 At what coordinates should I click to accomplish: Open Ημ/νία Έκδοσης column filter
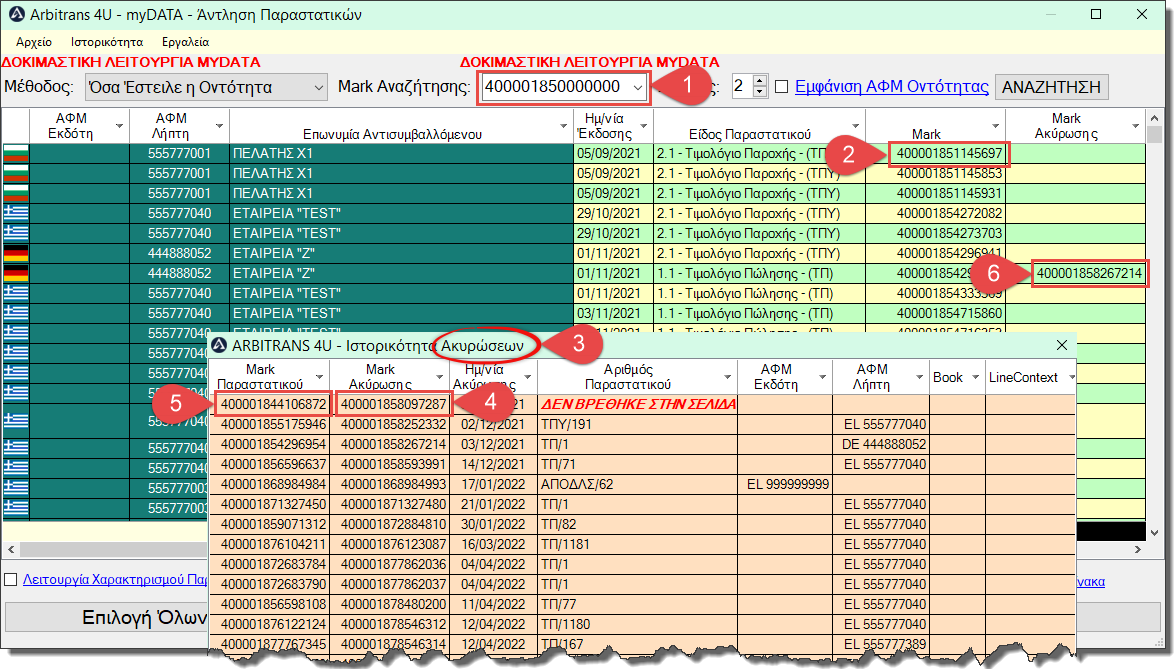point(644,126)
